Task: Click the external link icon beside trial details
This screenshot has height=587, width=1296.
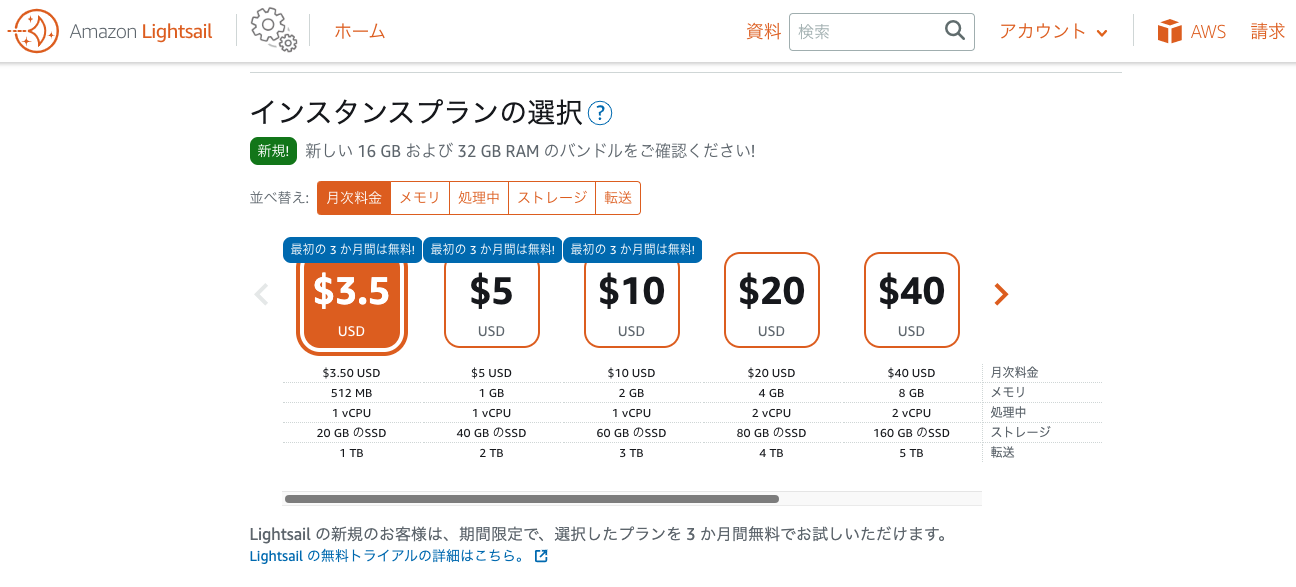Action: 541,556
